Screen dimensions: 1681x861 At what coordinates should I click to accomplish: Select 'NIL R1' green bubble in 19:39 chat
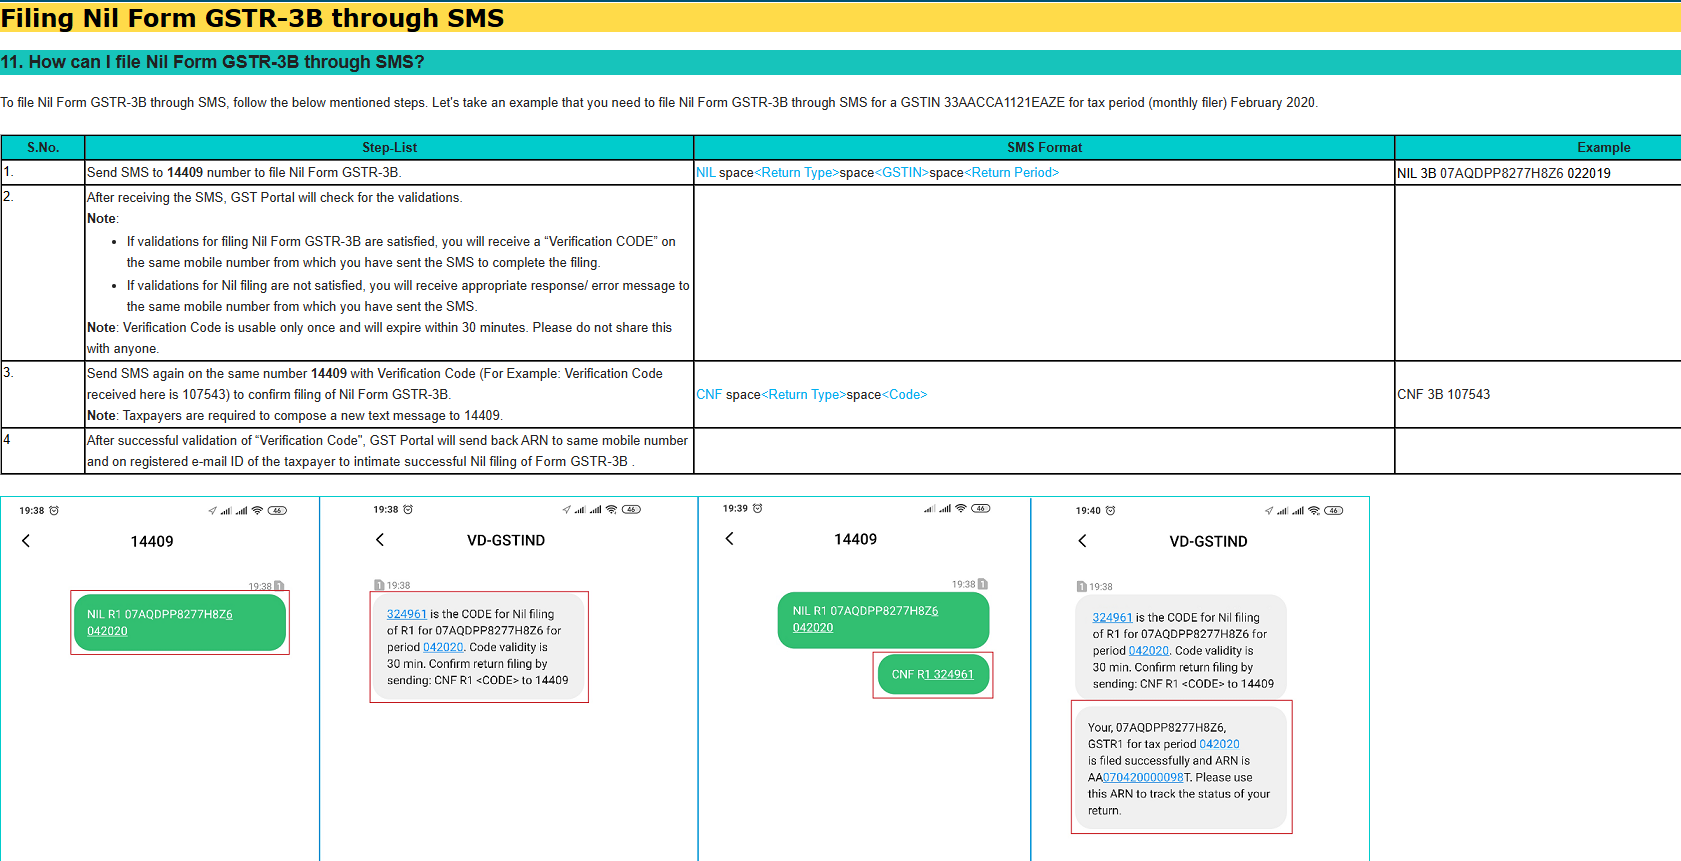pos(883,620)
